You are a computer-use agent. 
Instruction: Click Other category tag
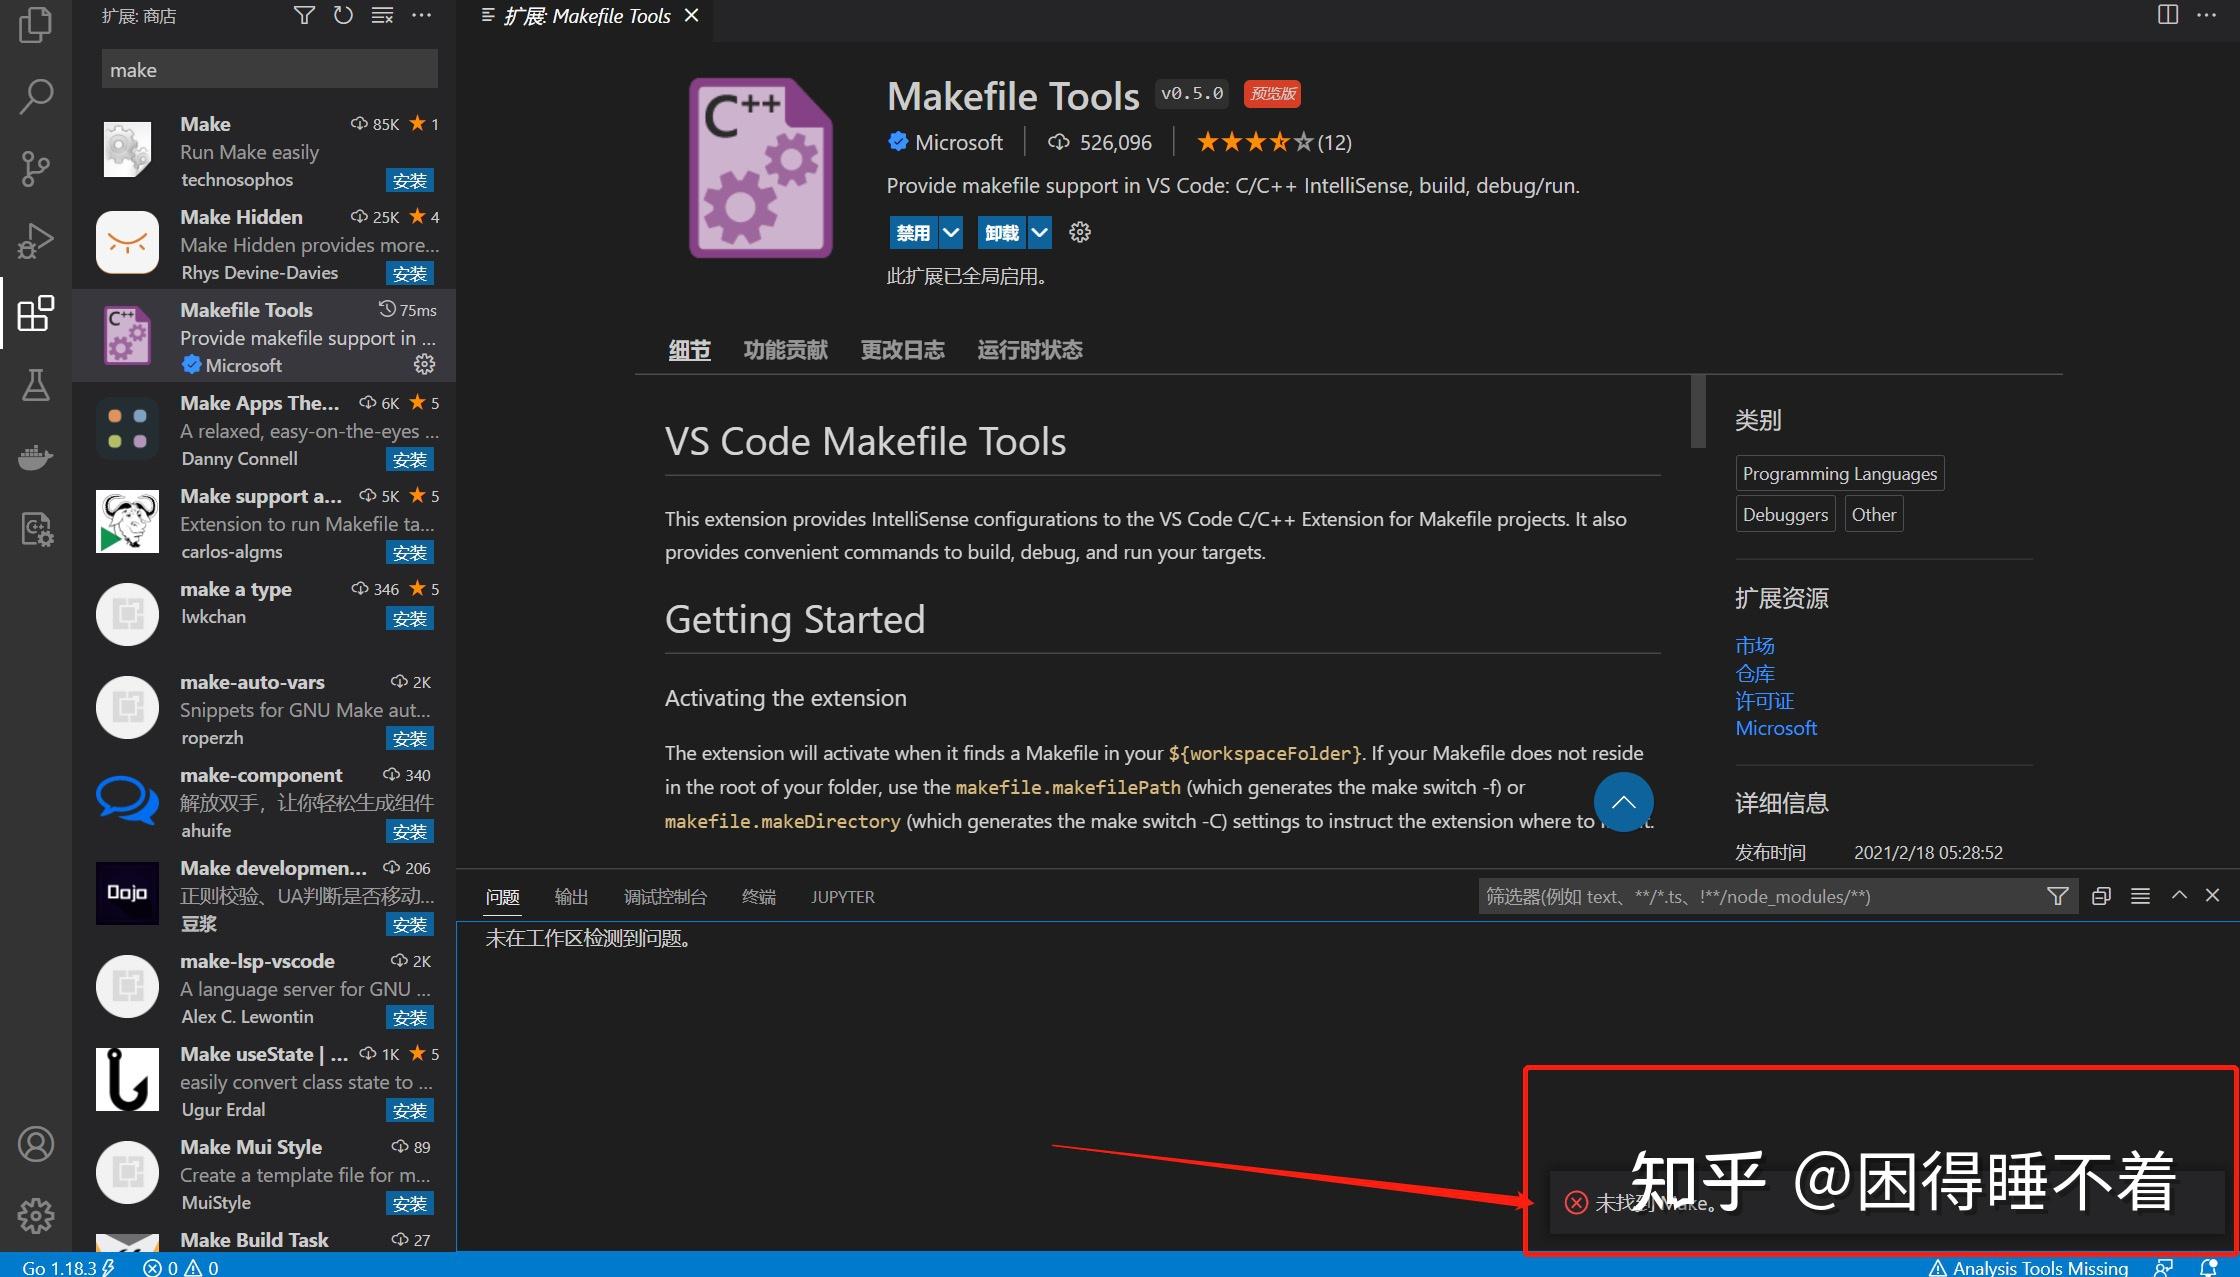[1873, 514]
